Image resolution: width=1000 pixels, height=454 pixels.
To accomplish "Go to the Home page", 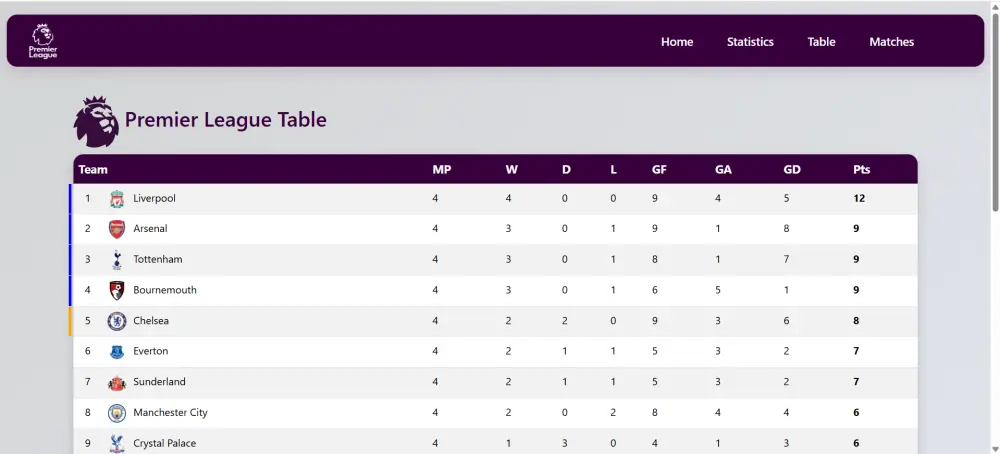I will click(677, 42).
